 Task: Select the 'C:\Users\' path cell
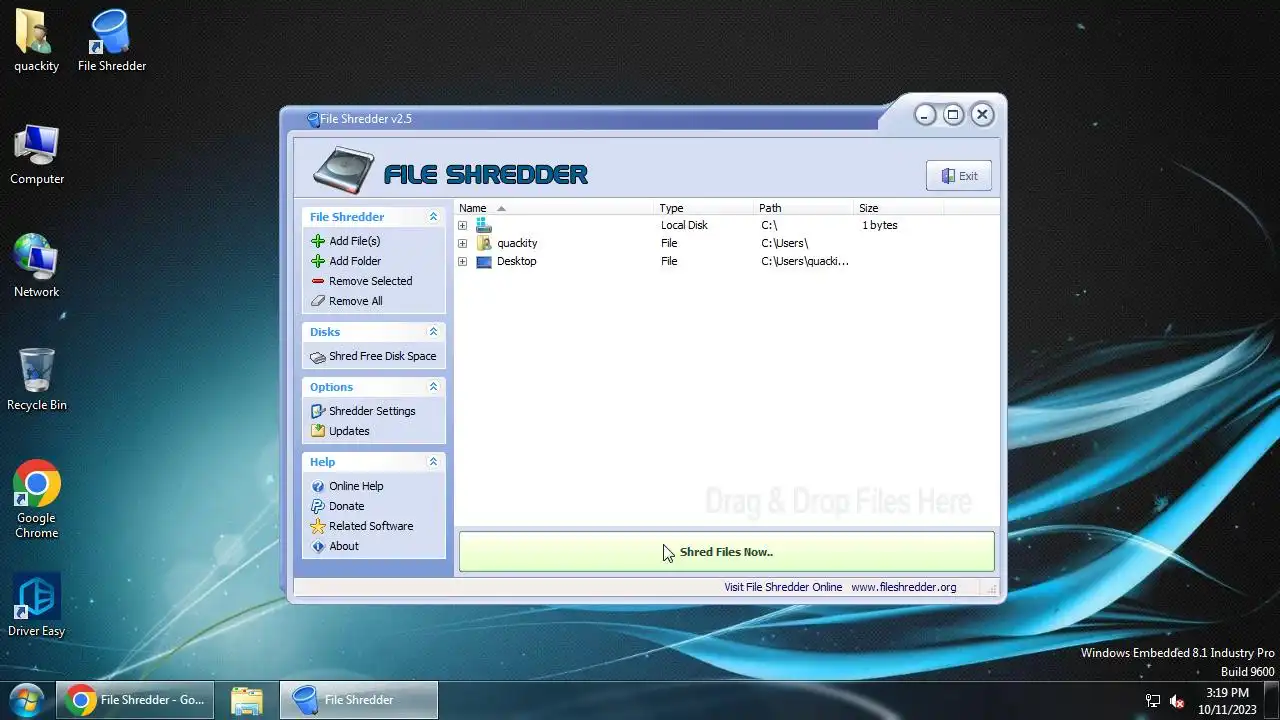pyautogui.click(x=785, y=243)
